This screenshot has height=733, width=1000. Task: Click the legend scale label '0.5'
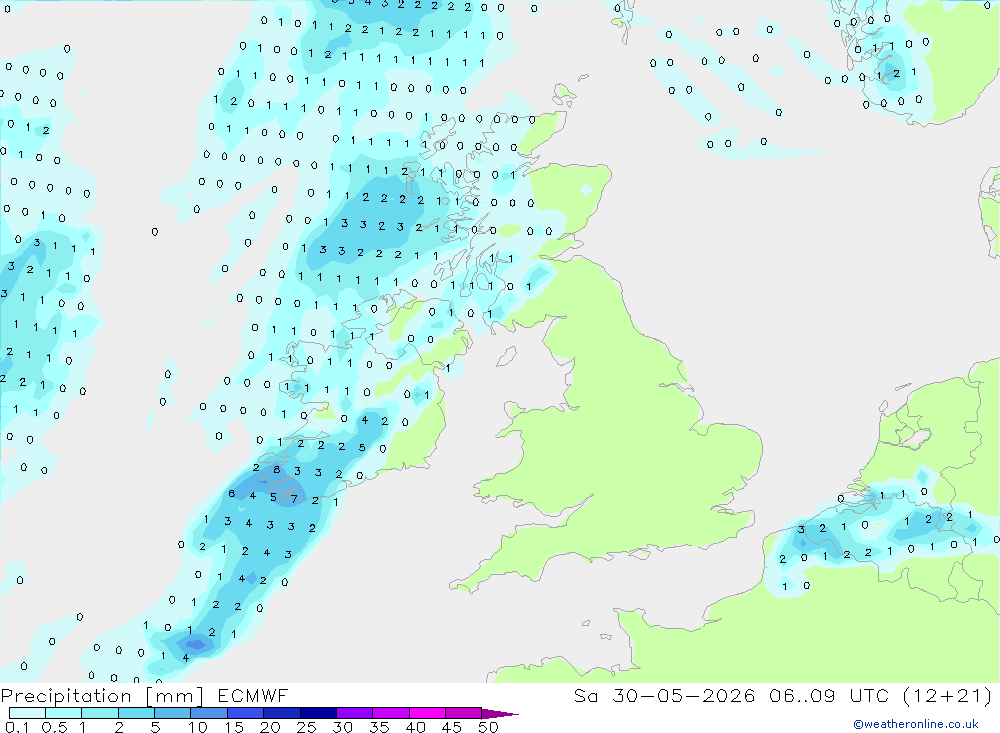tap(54, 727)
